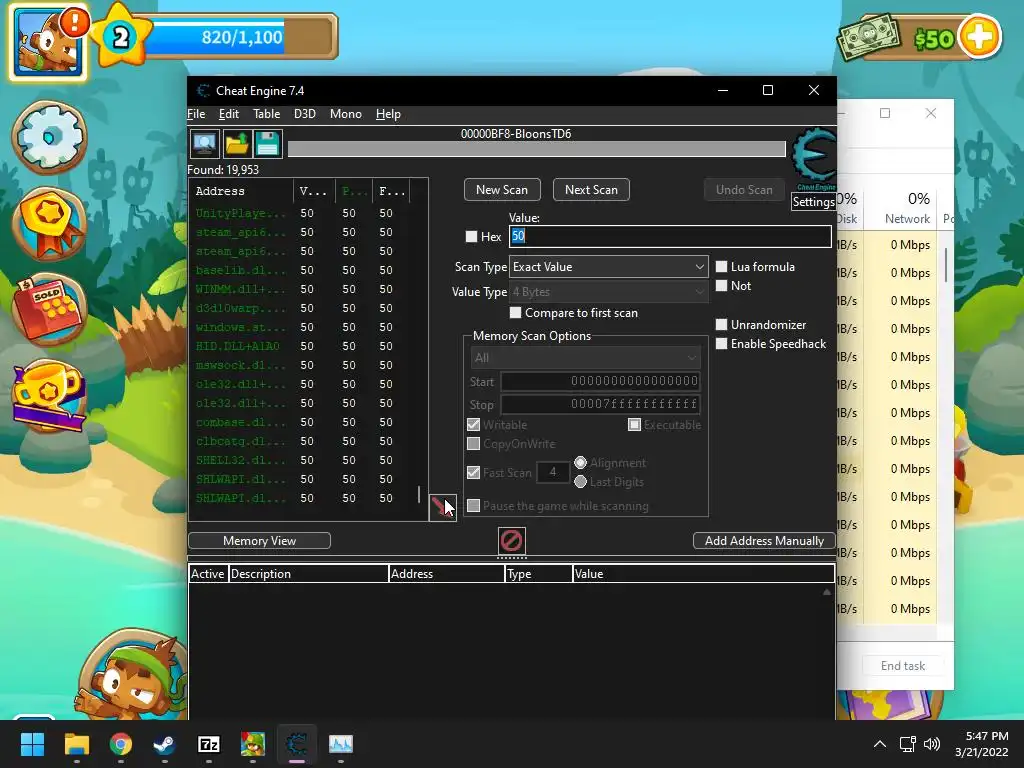Click the New Scan button
This screenshot has height=768, width=1024.
tap(502, 190)
